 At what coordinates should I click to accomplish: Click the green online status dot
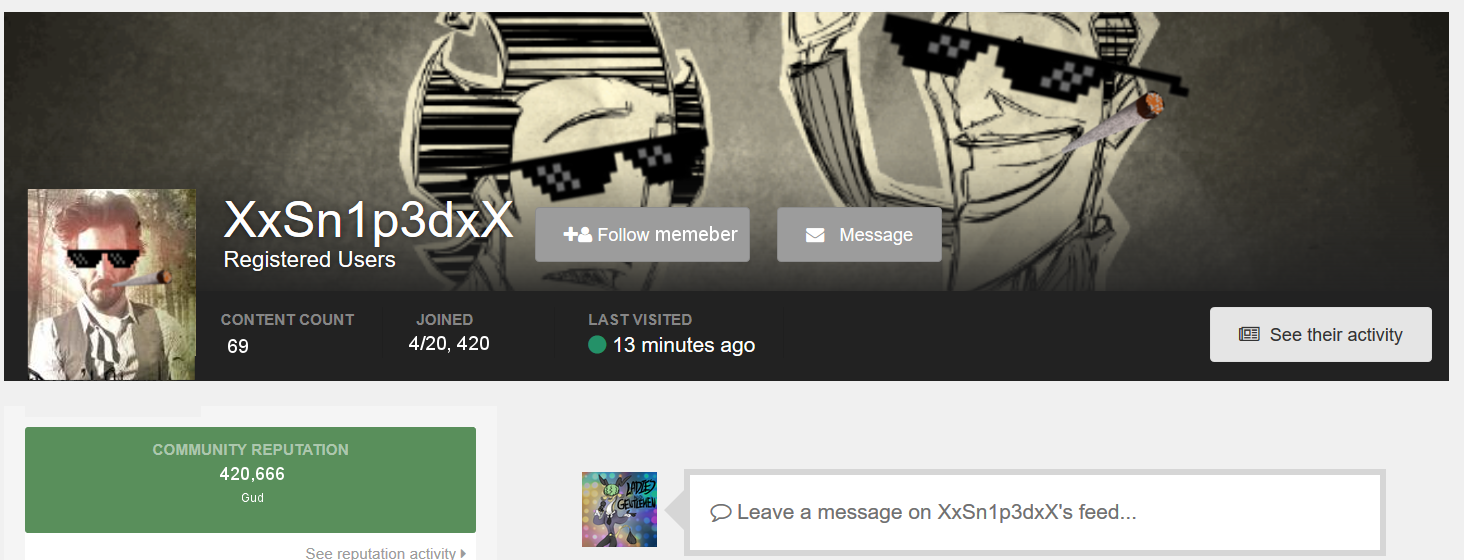pos(597,345)
